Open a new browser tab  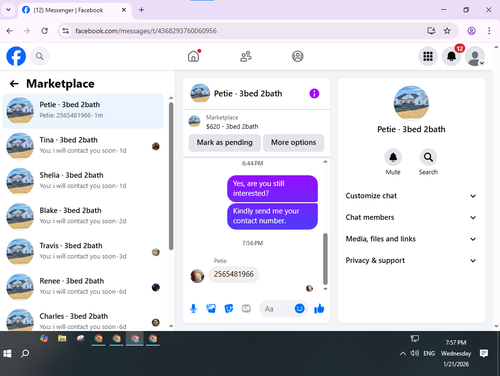pyautogui.click(x=141, y=10)
